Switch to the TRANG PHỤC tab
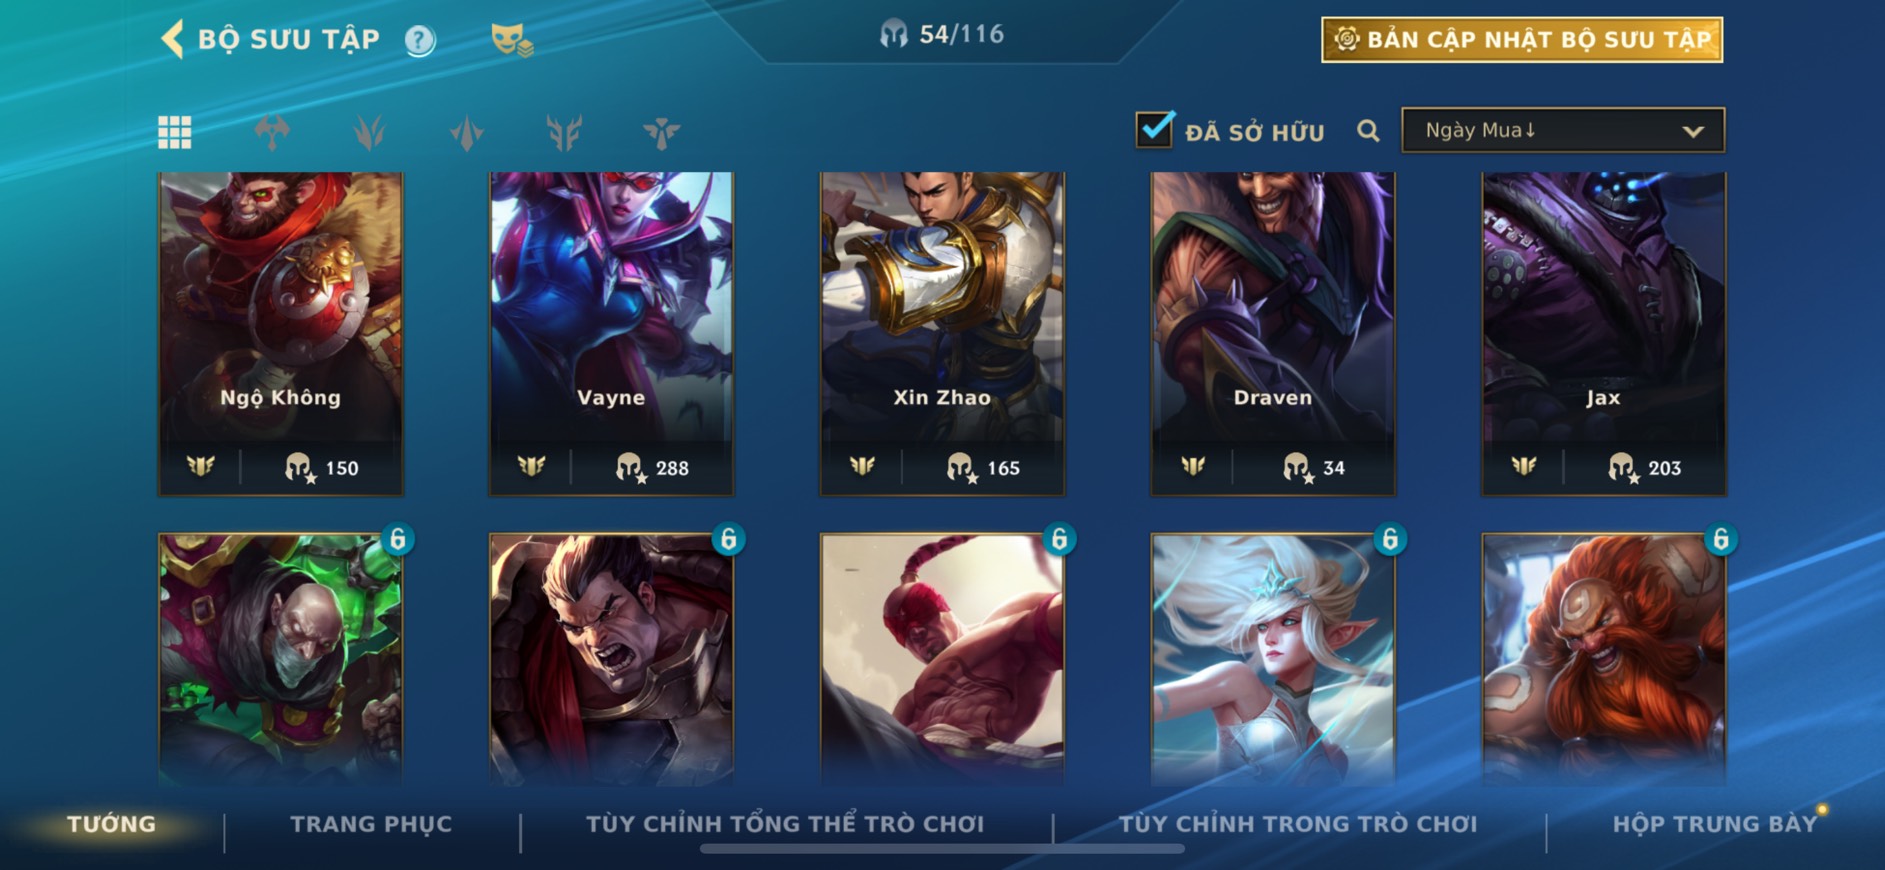 [x=371, y=824]
